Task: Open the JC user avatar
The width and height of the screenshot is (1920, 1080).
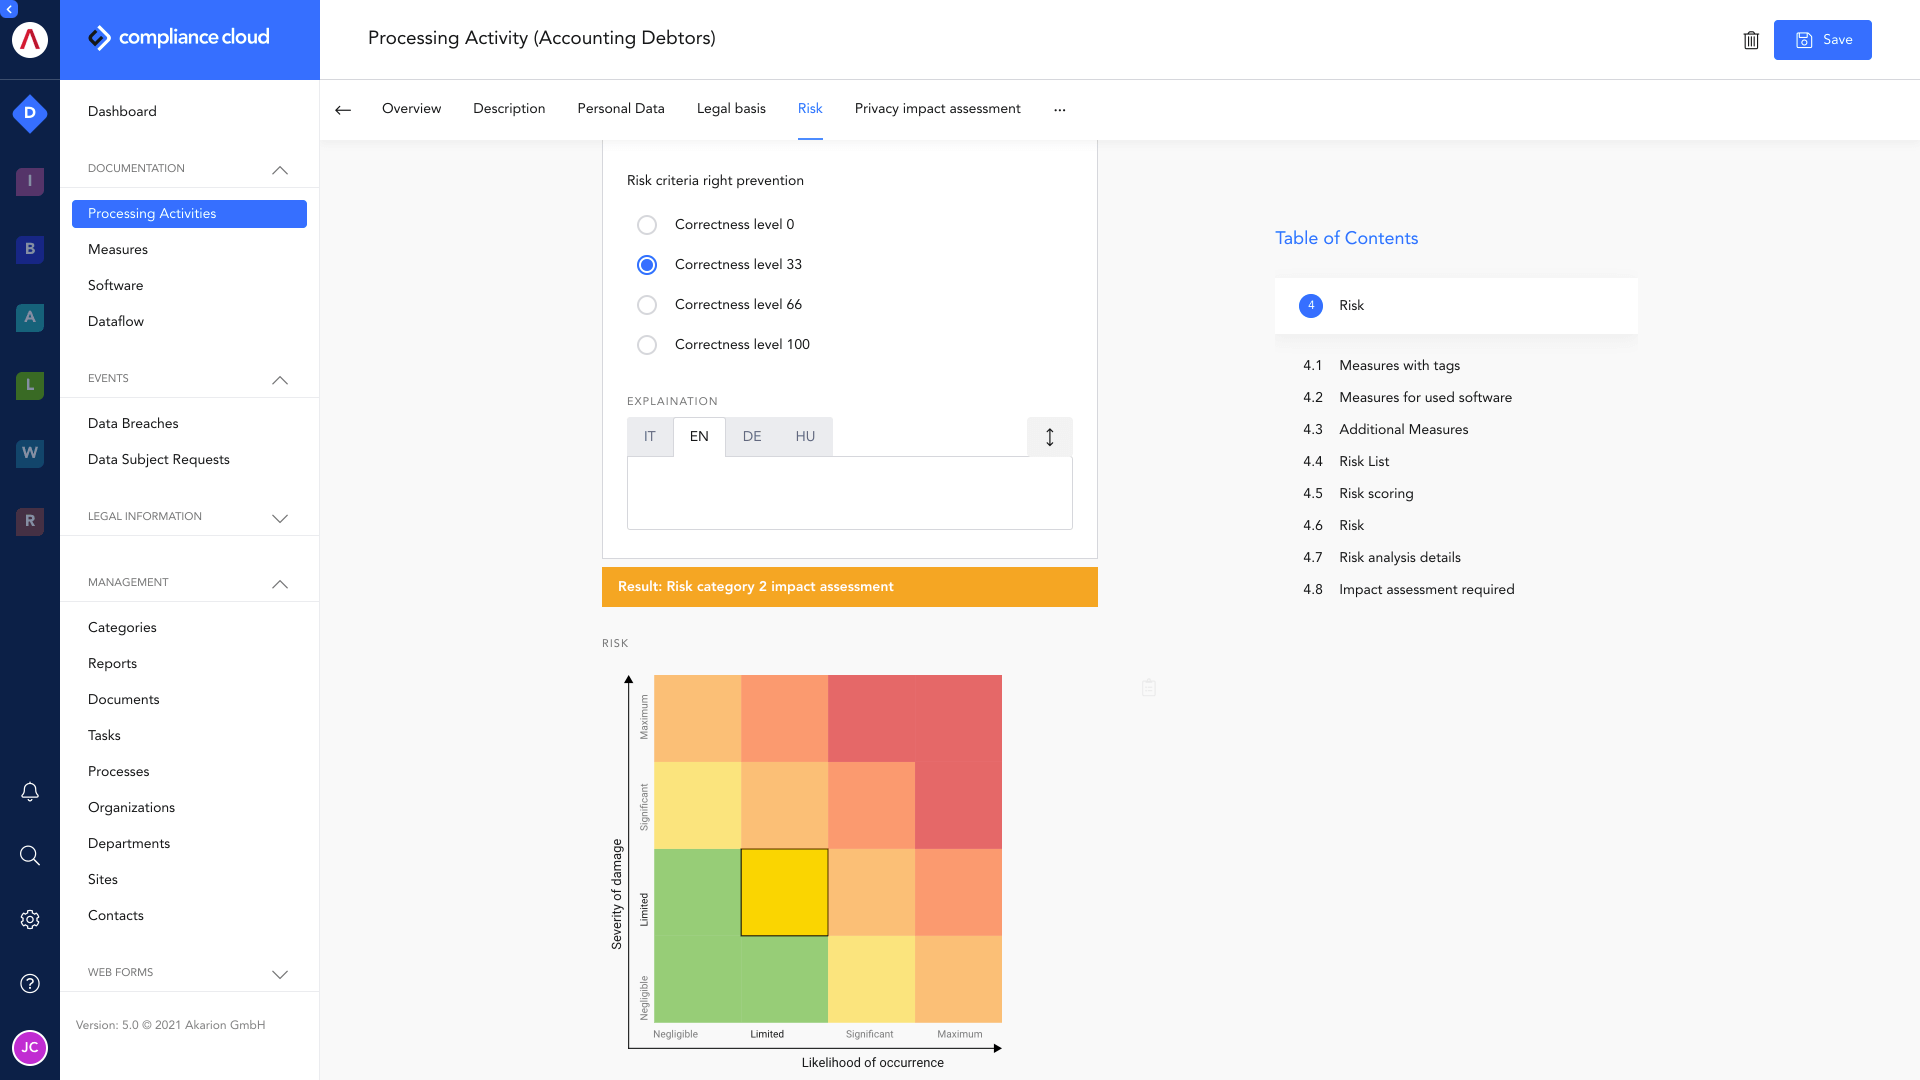Action: click(x=30, y=1047)
